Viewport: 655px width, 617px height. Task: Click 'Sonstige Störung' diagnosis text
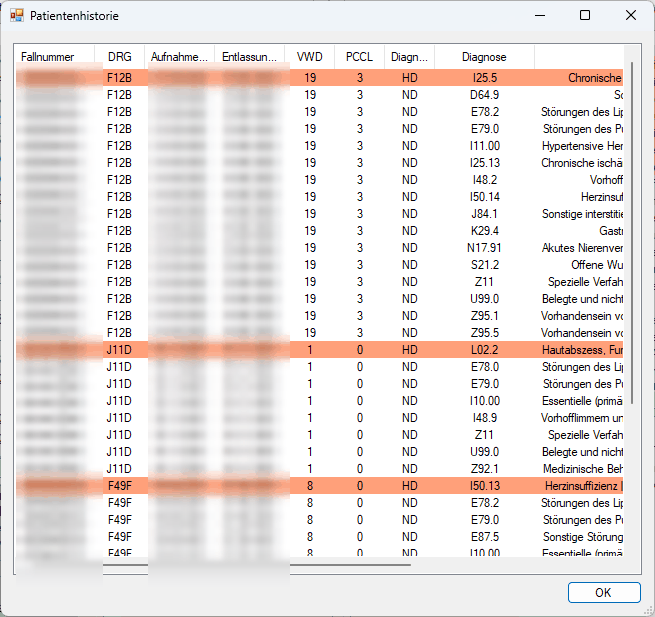pyautogui.click(x=583, y=537)
